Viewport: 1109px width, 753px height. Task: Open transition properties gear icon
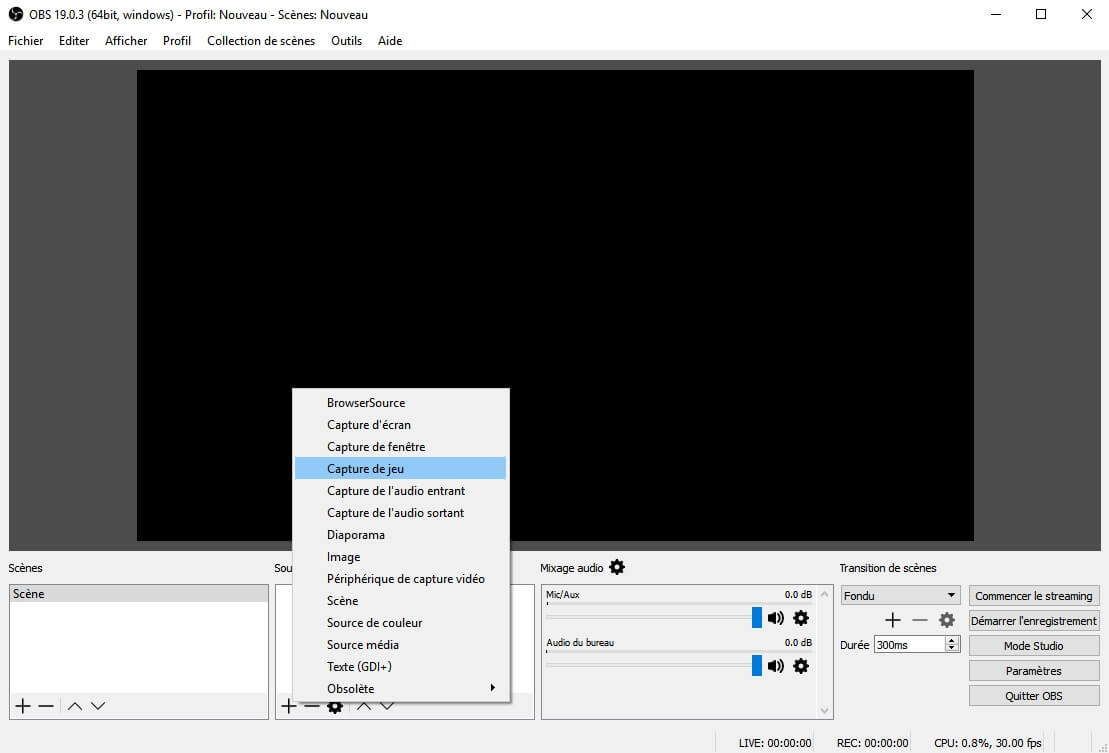(x=946, y=620)
